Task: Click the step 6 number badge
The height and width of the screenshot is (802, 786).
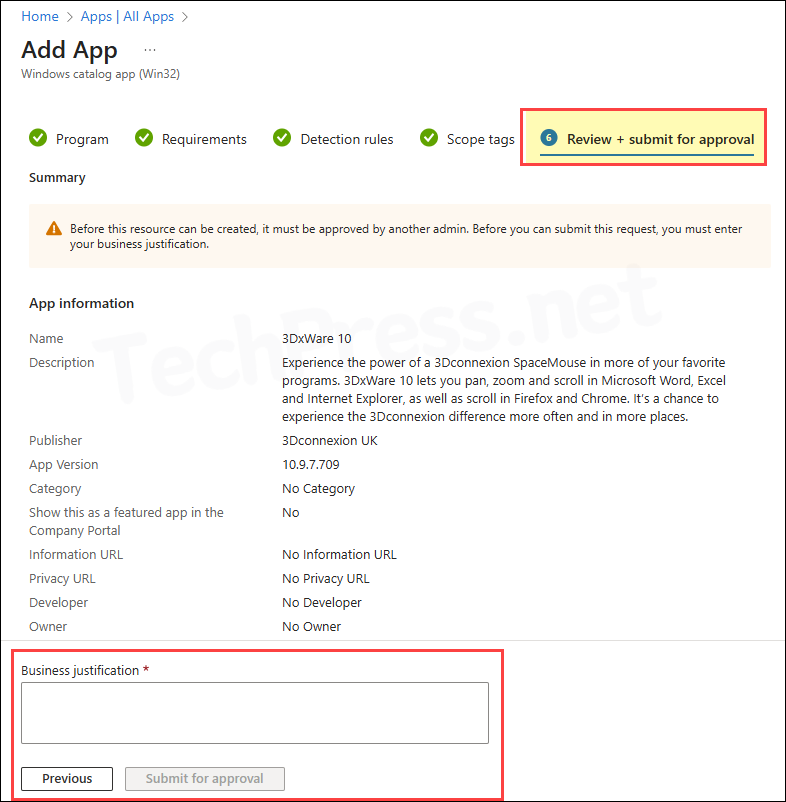Action: click(549, 138)
